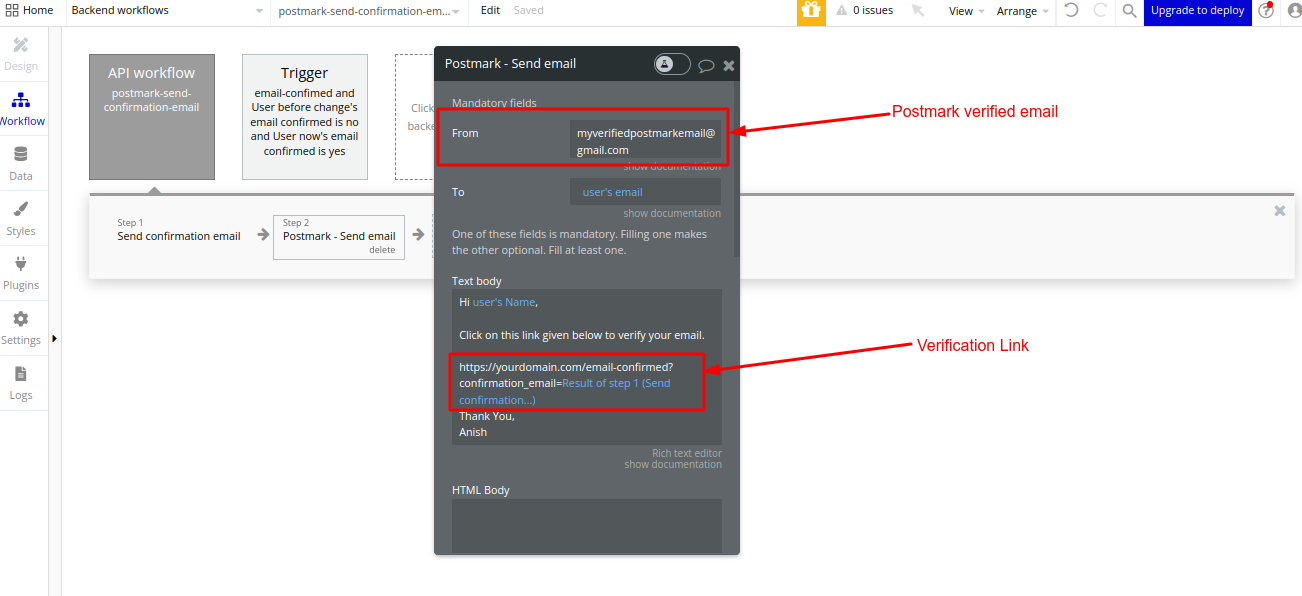
Task: Click the orange gift icon
Action: pyautogui.click(x=811, y=11)
